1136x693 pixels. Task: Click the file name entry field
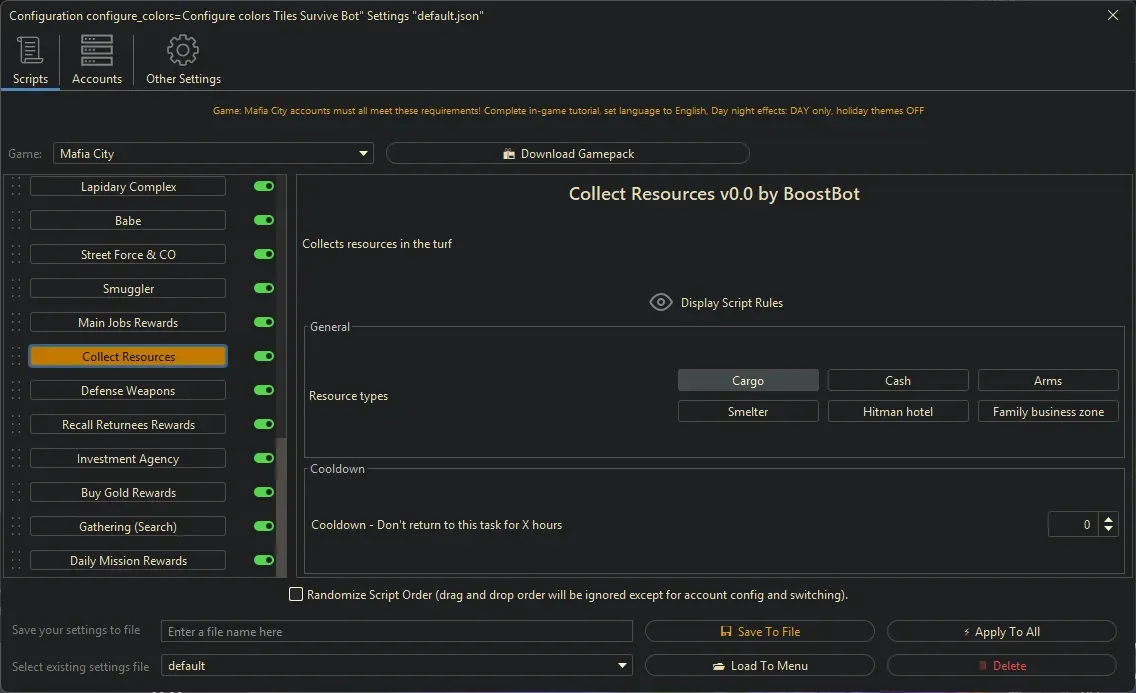(x=398, y=631)
